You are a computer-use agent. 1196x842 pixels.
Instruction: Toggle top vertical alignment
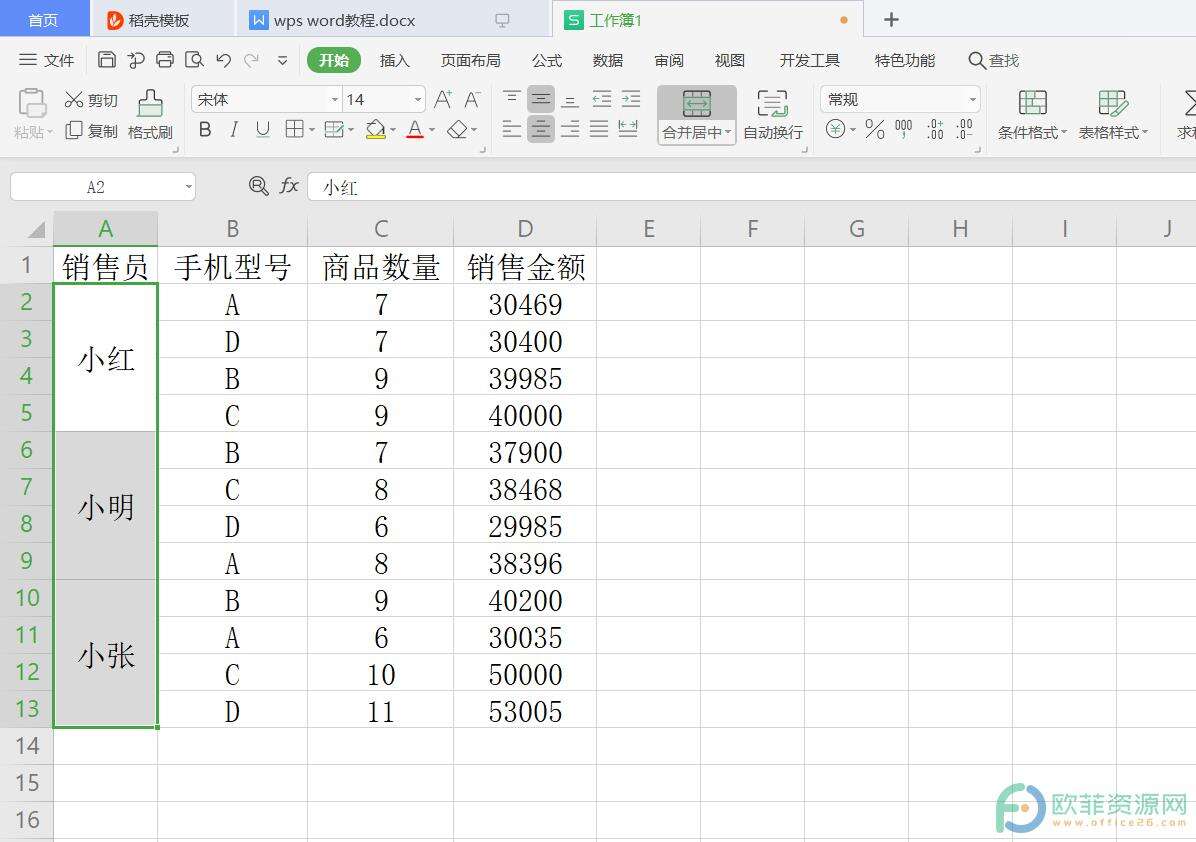512,99
